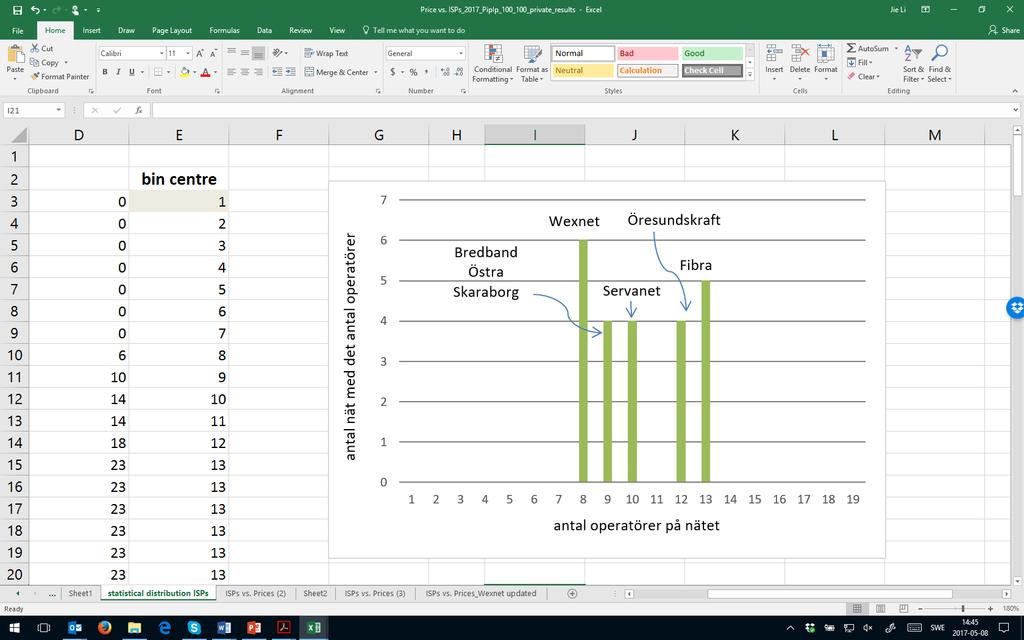Screen dimensions: 1024x640
Task: Switch to Page Break Preview view
Action: point(903,608)
